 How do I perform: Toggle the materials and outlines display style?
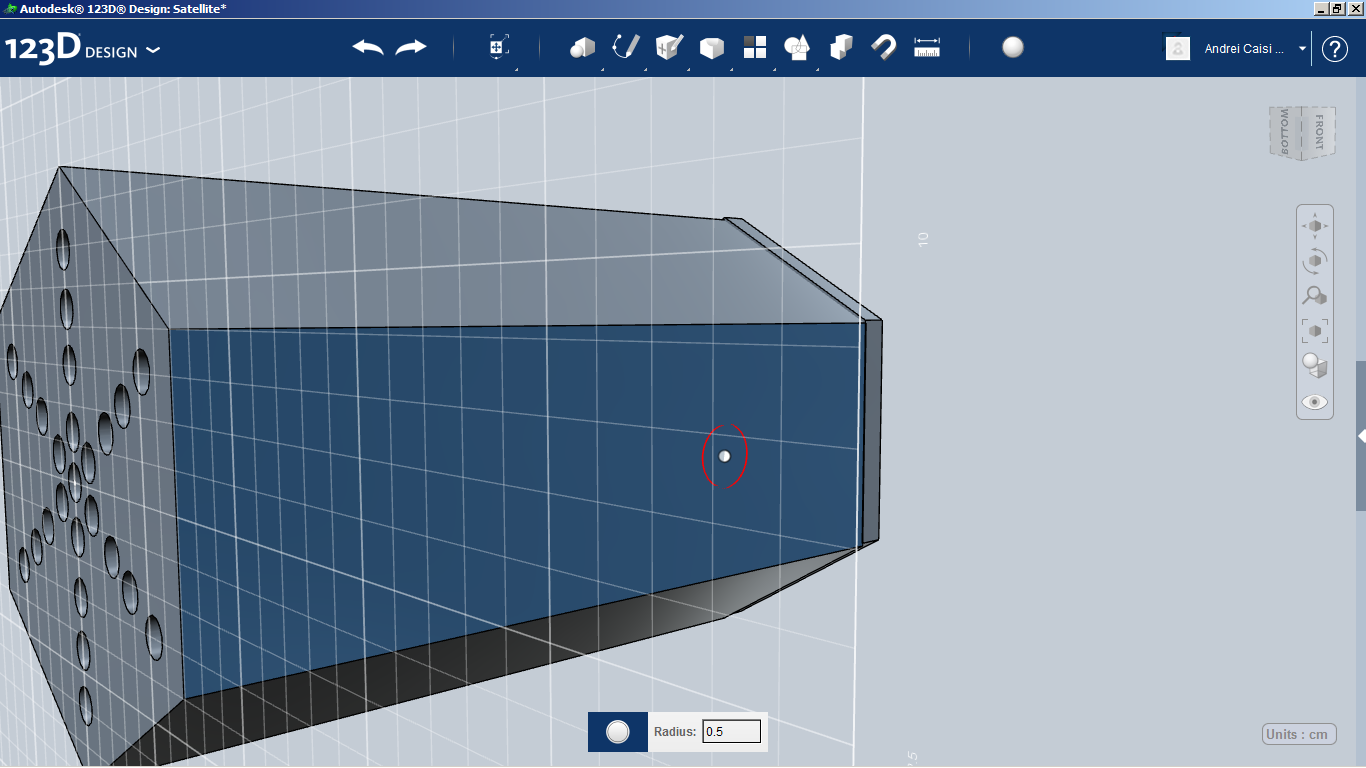tap(1315, 365)
